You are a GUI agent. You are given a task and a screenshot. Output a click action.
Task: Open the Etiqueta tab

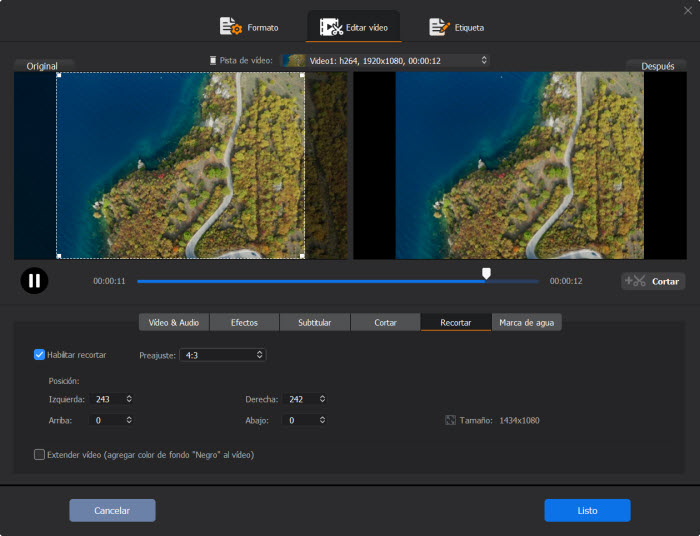click(x=456, y=27)
